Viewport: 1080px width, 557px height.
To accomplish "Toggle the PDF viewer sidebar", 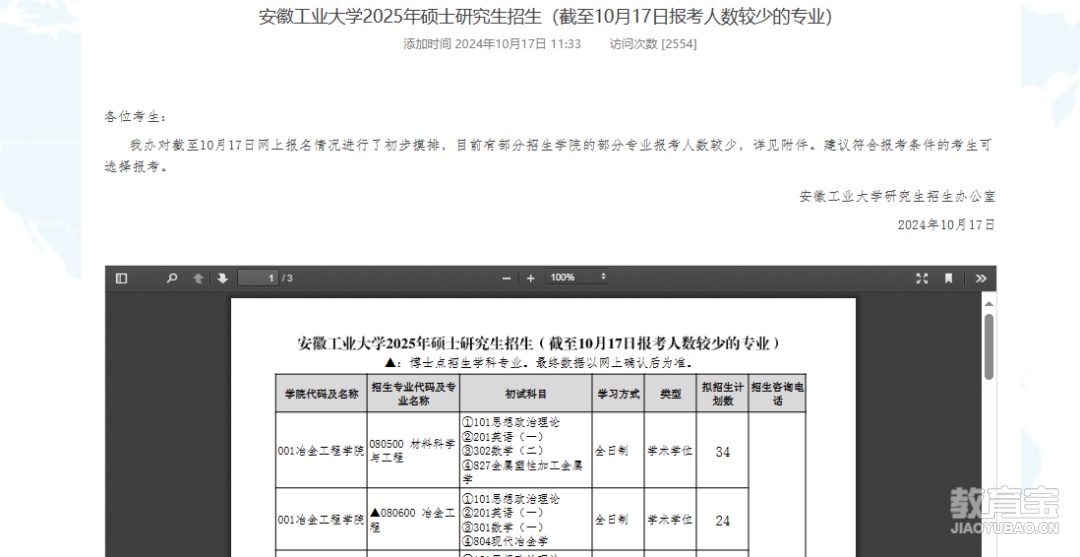I will [x=121, y=278].
